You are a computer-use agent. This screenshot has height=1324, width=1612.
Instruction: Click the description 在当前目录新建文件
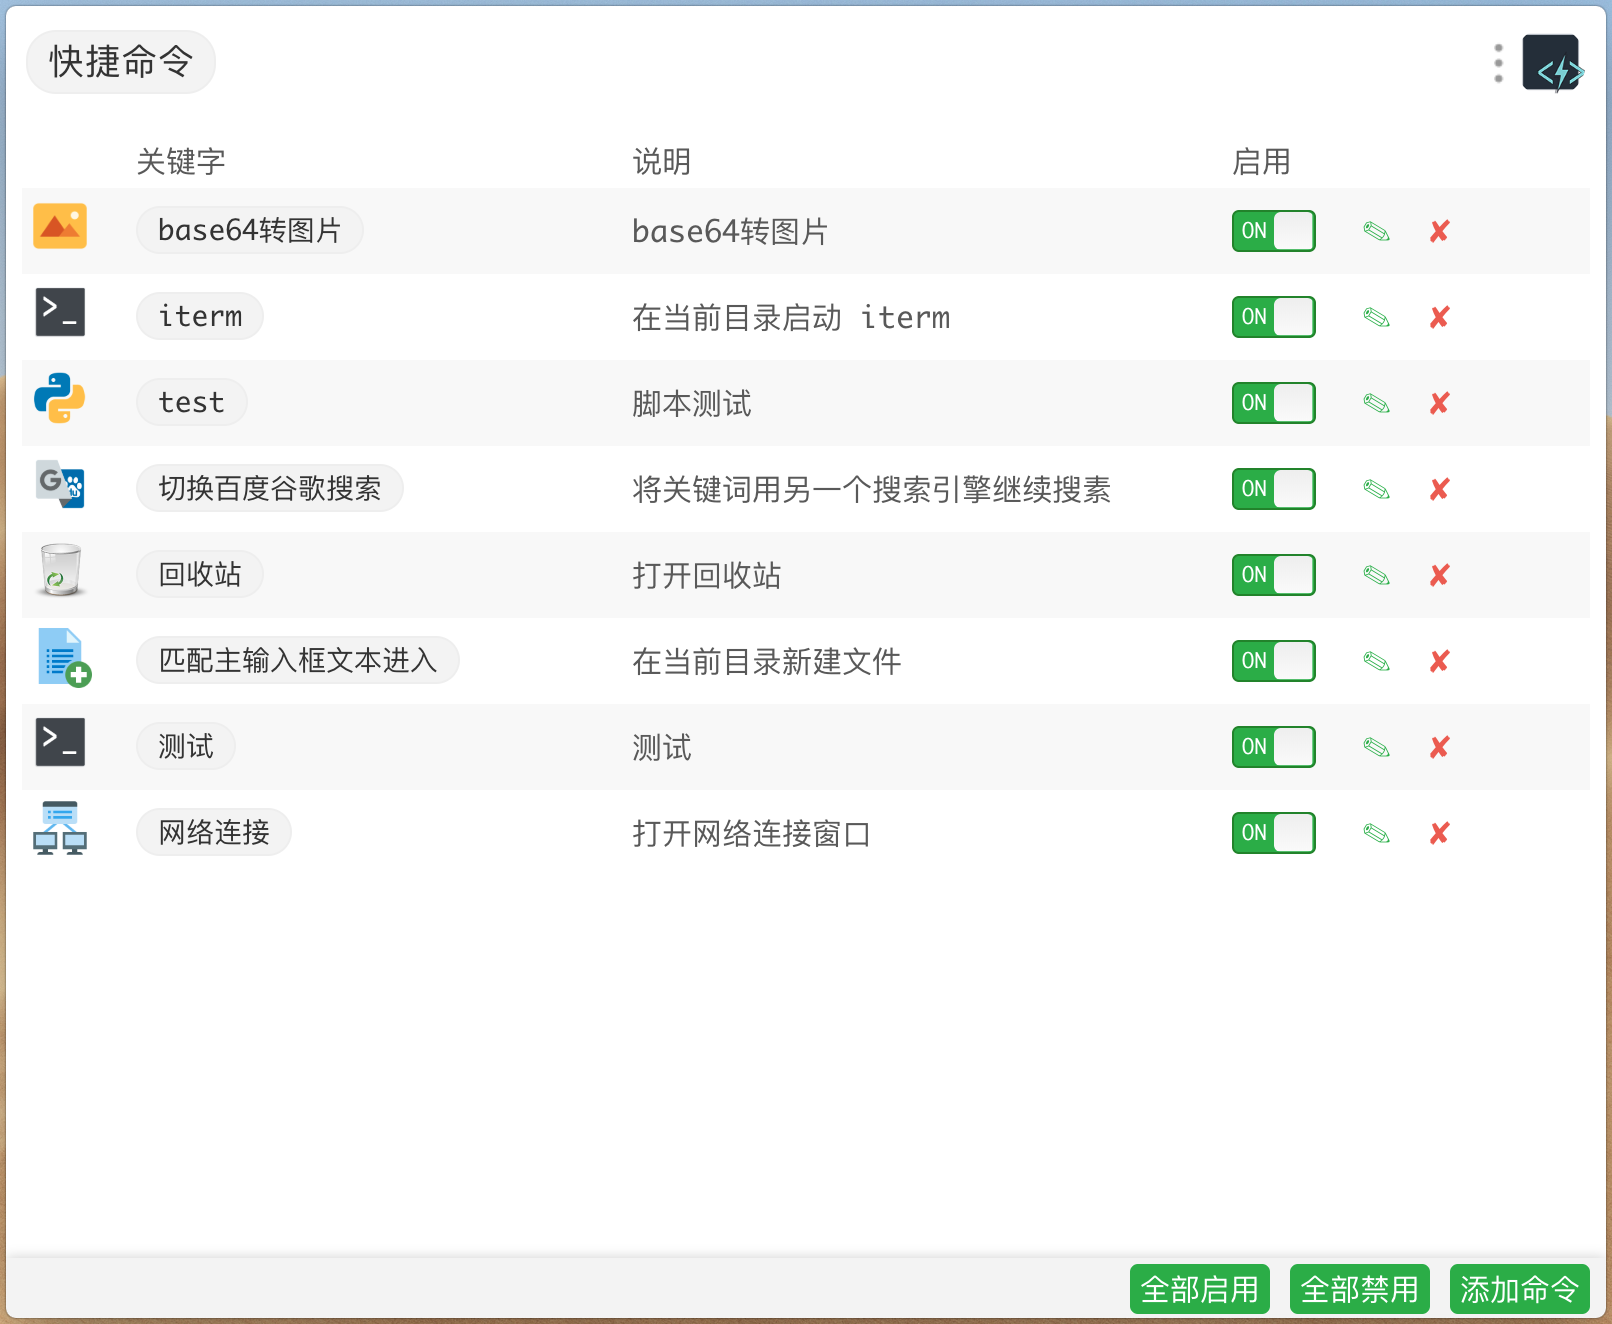tap(767, 662)
